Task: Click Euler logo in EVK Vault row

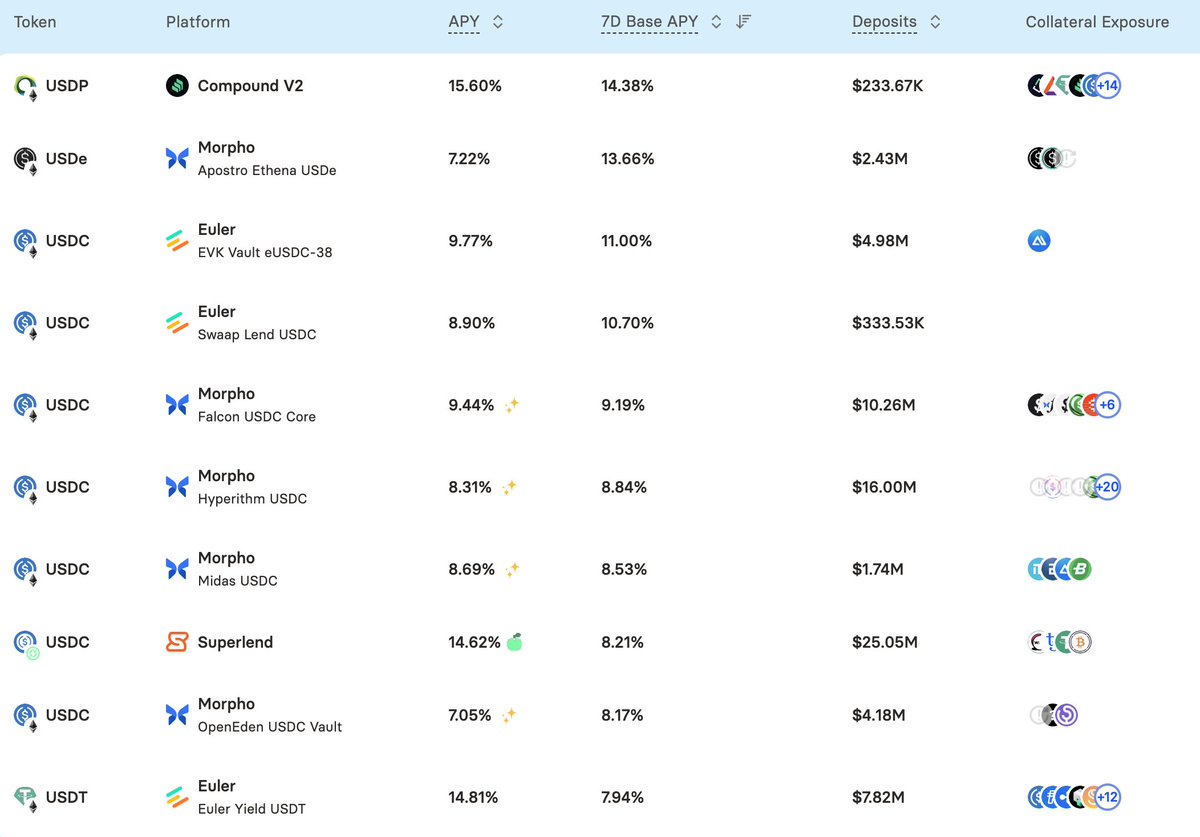Action: [x=177, y=241]
